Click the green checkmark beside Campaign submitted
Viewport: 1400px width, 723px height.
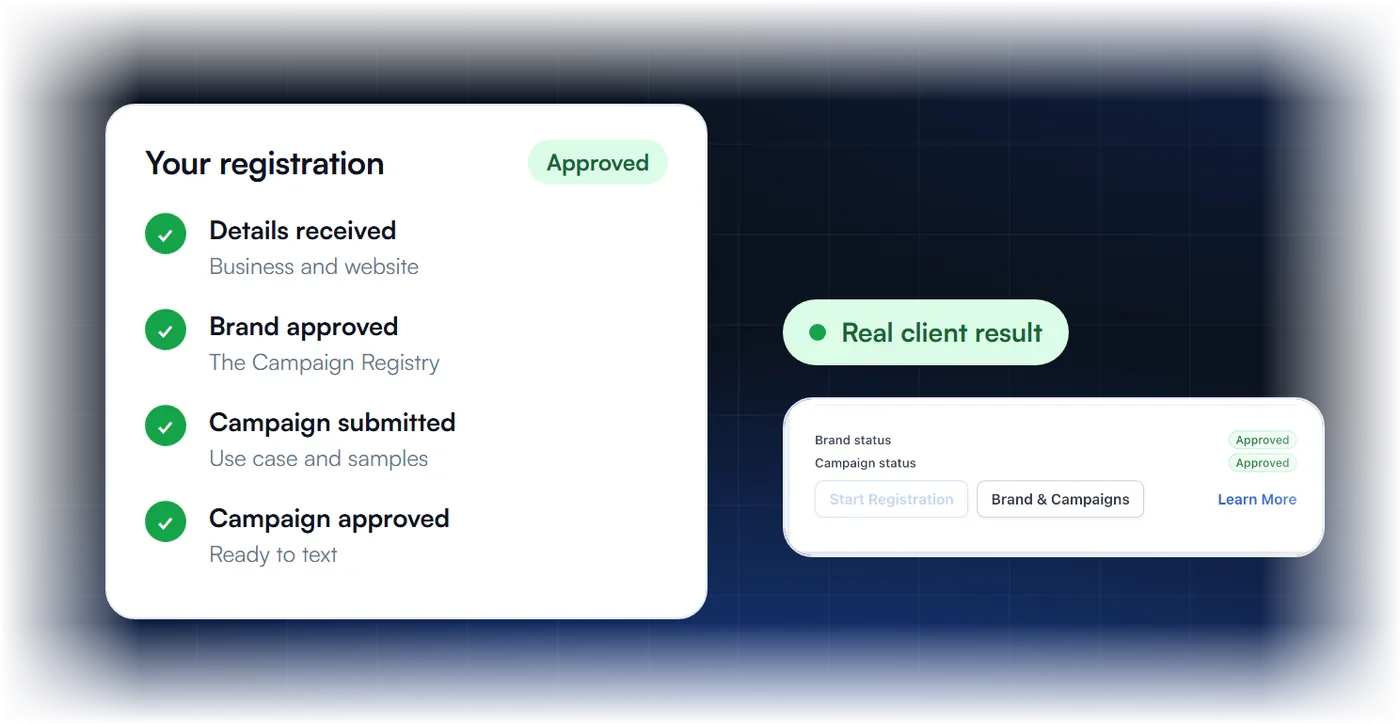165,426
